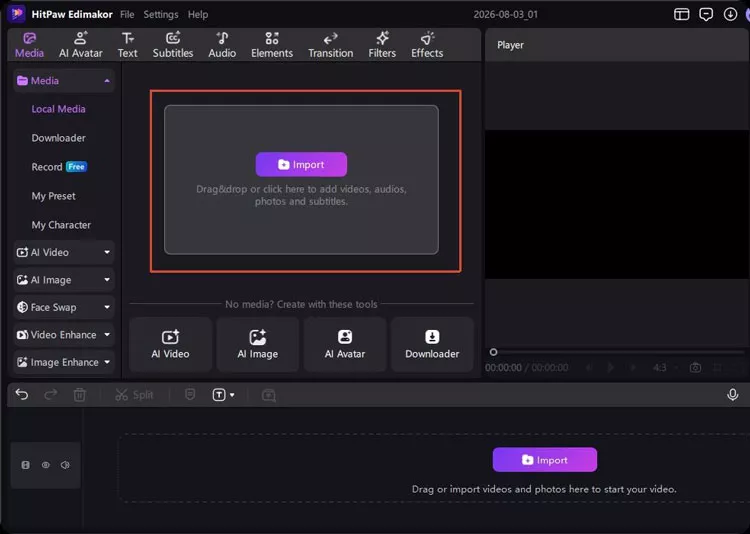The width and height of the screenshot is (750, 534).
Task: Click the drag-and-drop media import zone text
Action: (x=301, y=195)
